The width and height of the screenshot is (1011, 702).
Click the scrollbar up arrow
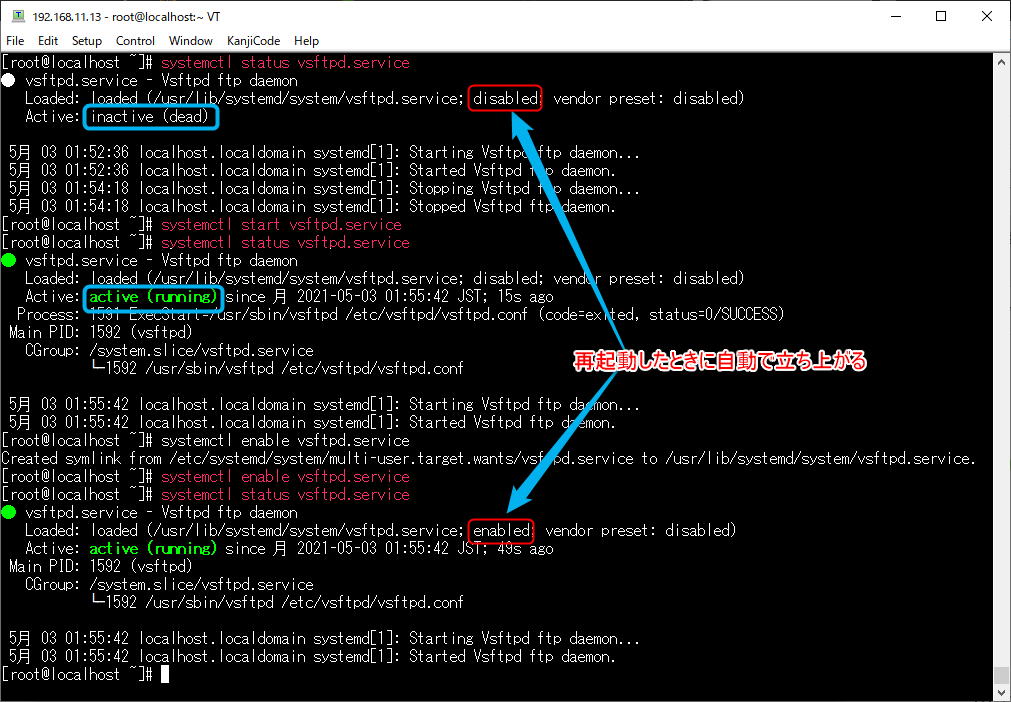(x=1001, y=61)
